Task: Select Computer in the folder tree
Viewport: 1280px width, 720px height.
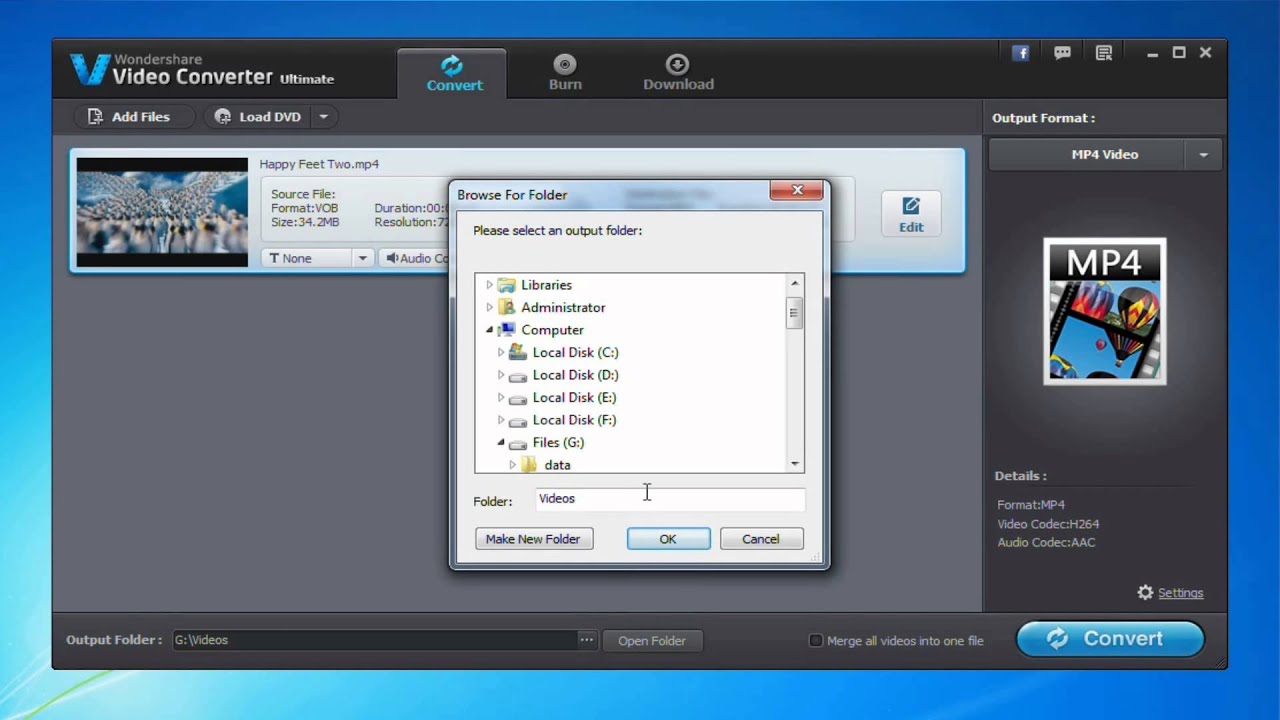Action: pos(552,330)
